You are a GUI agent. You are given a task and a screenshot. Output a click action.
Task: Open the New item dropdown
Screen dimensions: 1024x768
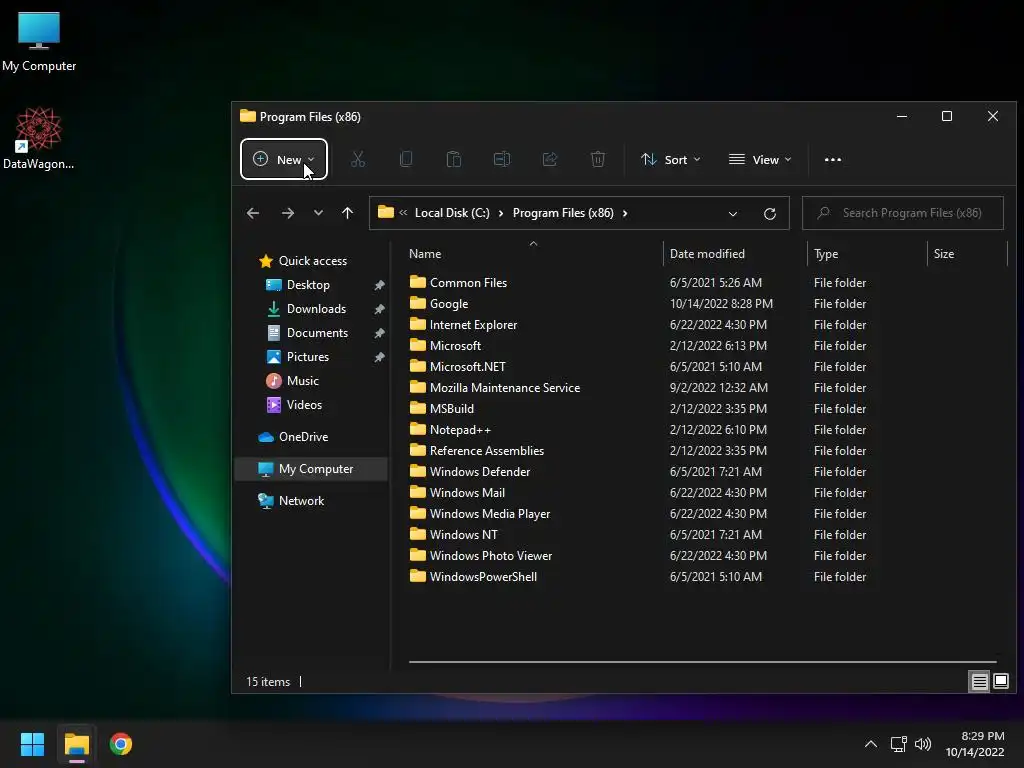tap(283, 159)
